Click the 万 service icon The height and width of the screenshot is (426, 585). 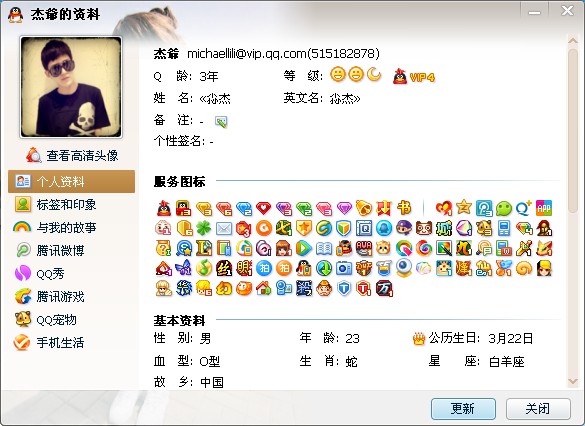(384, 288)
